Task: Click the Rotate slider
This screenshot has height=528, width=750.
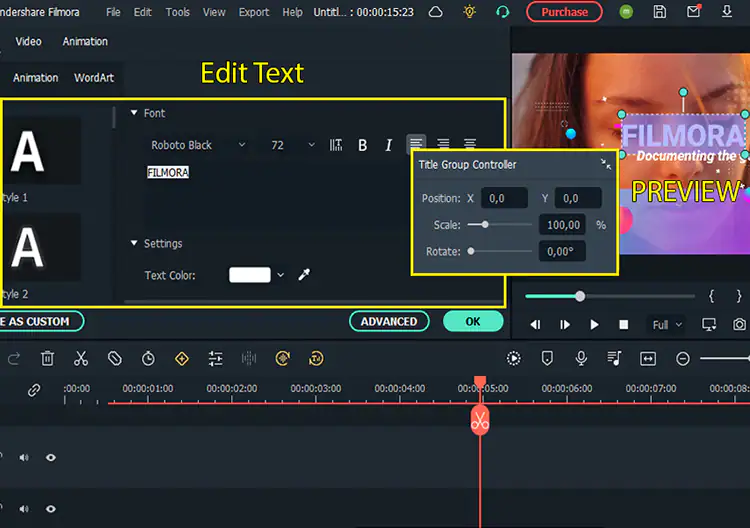Action: coord(499,251)
